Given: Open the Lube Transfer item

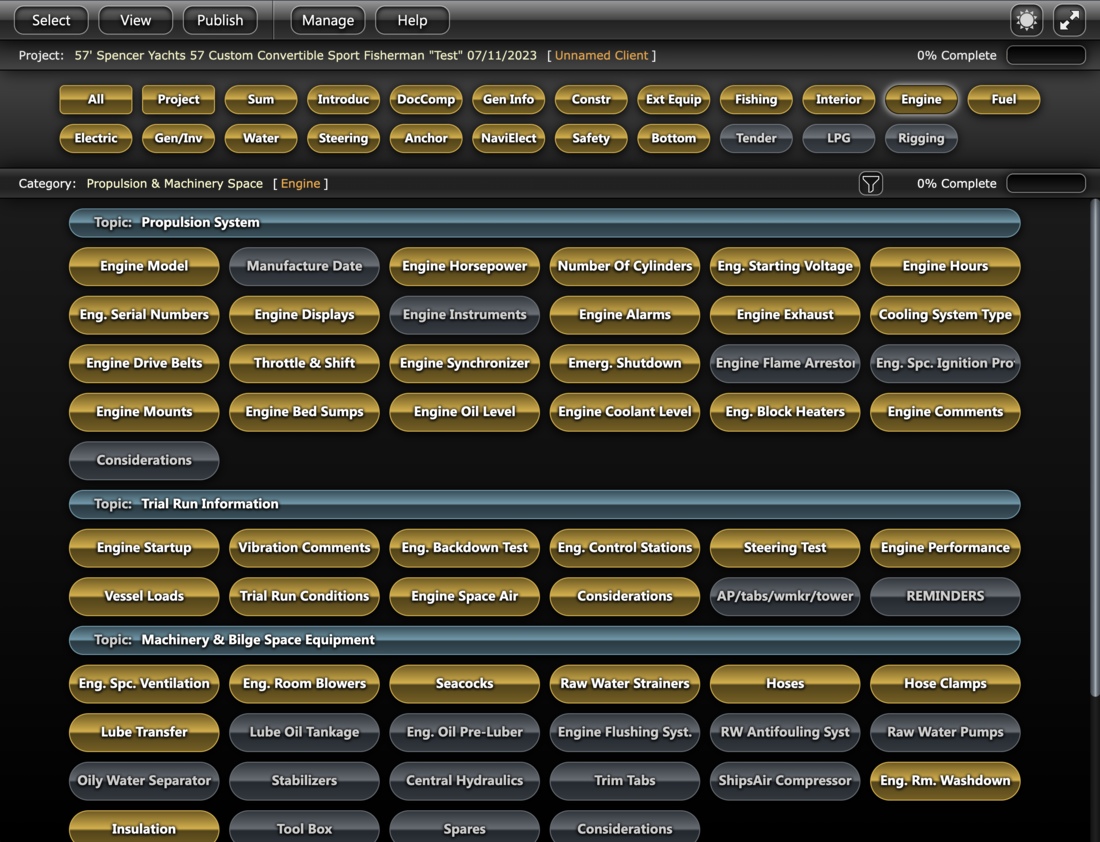Looking at the screenshot, I should point(144,733).
